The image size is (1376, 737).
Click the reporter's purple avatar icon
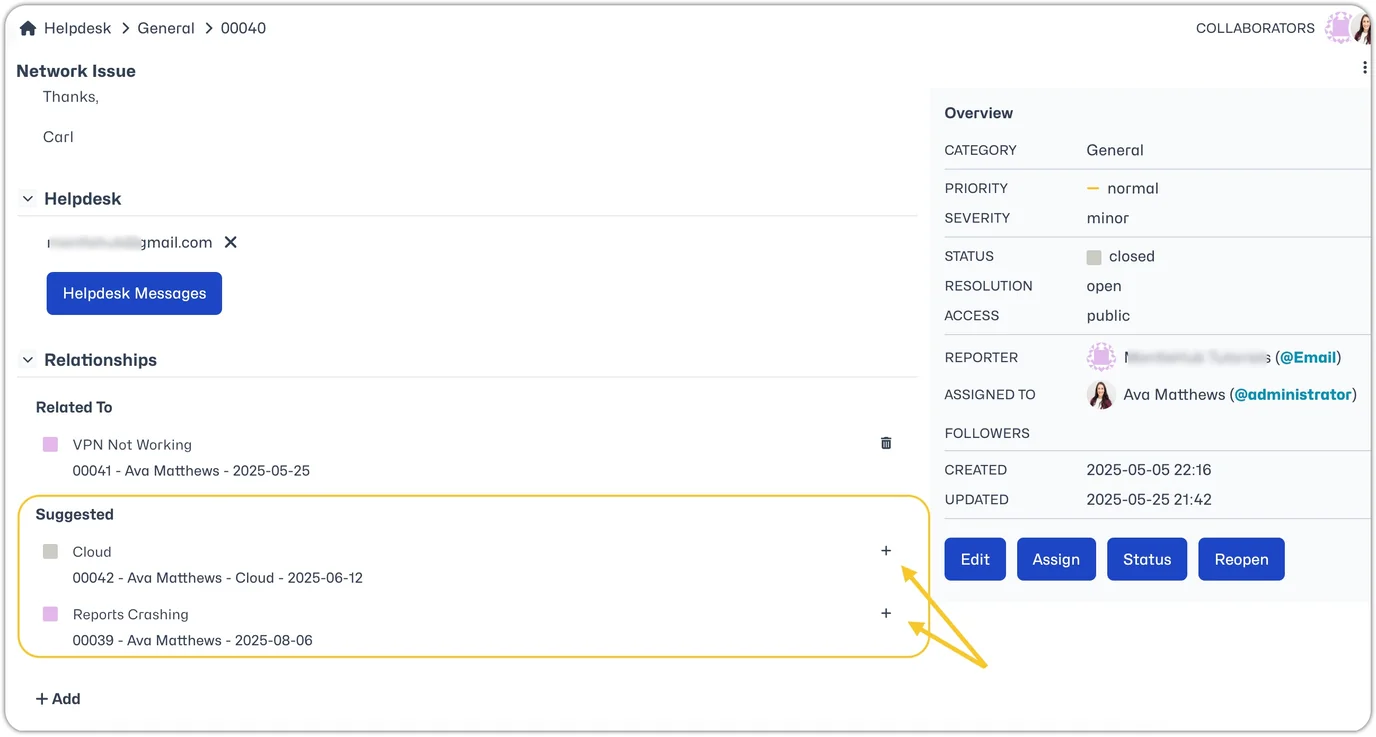[1101, 357]
